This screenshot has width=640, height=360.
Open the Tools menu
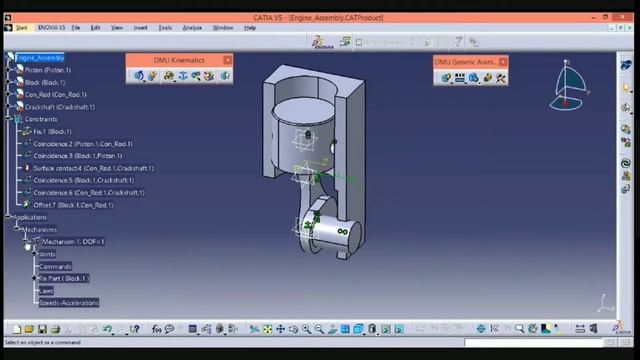pos(165,28)
